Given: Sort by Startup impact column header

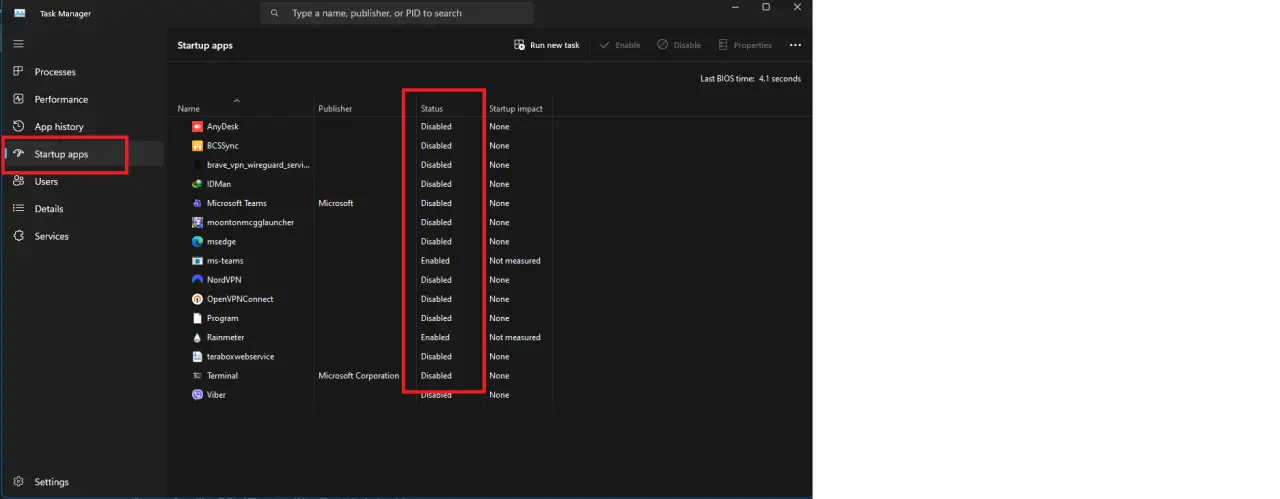Looking at the screenshot, I should pos(515,108).
